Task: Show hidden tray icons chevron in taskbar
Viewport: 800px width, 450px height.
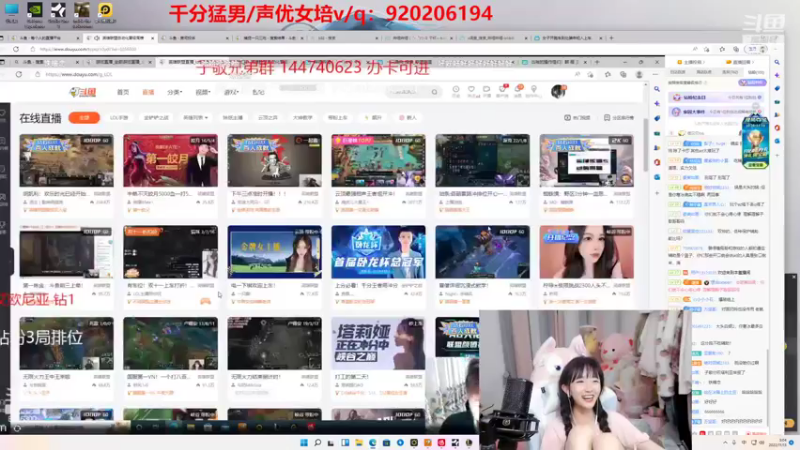Action: click(x=725, y=443)
